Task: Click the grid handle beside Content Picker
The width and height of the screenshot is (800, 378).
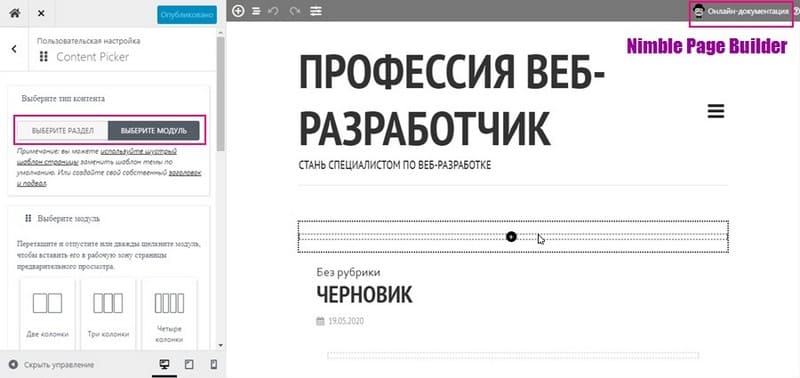Action: coord(44,57)
